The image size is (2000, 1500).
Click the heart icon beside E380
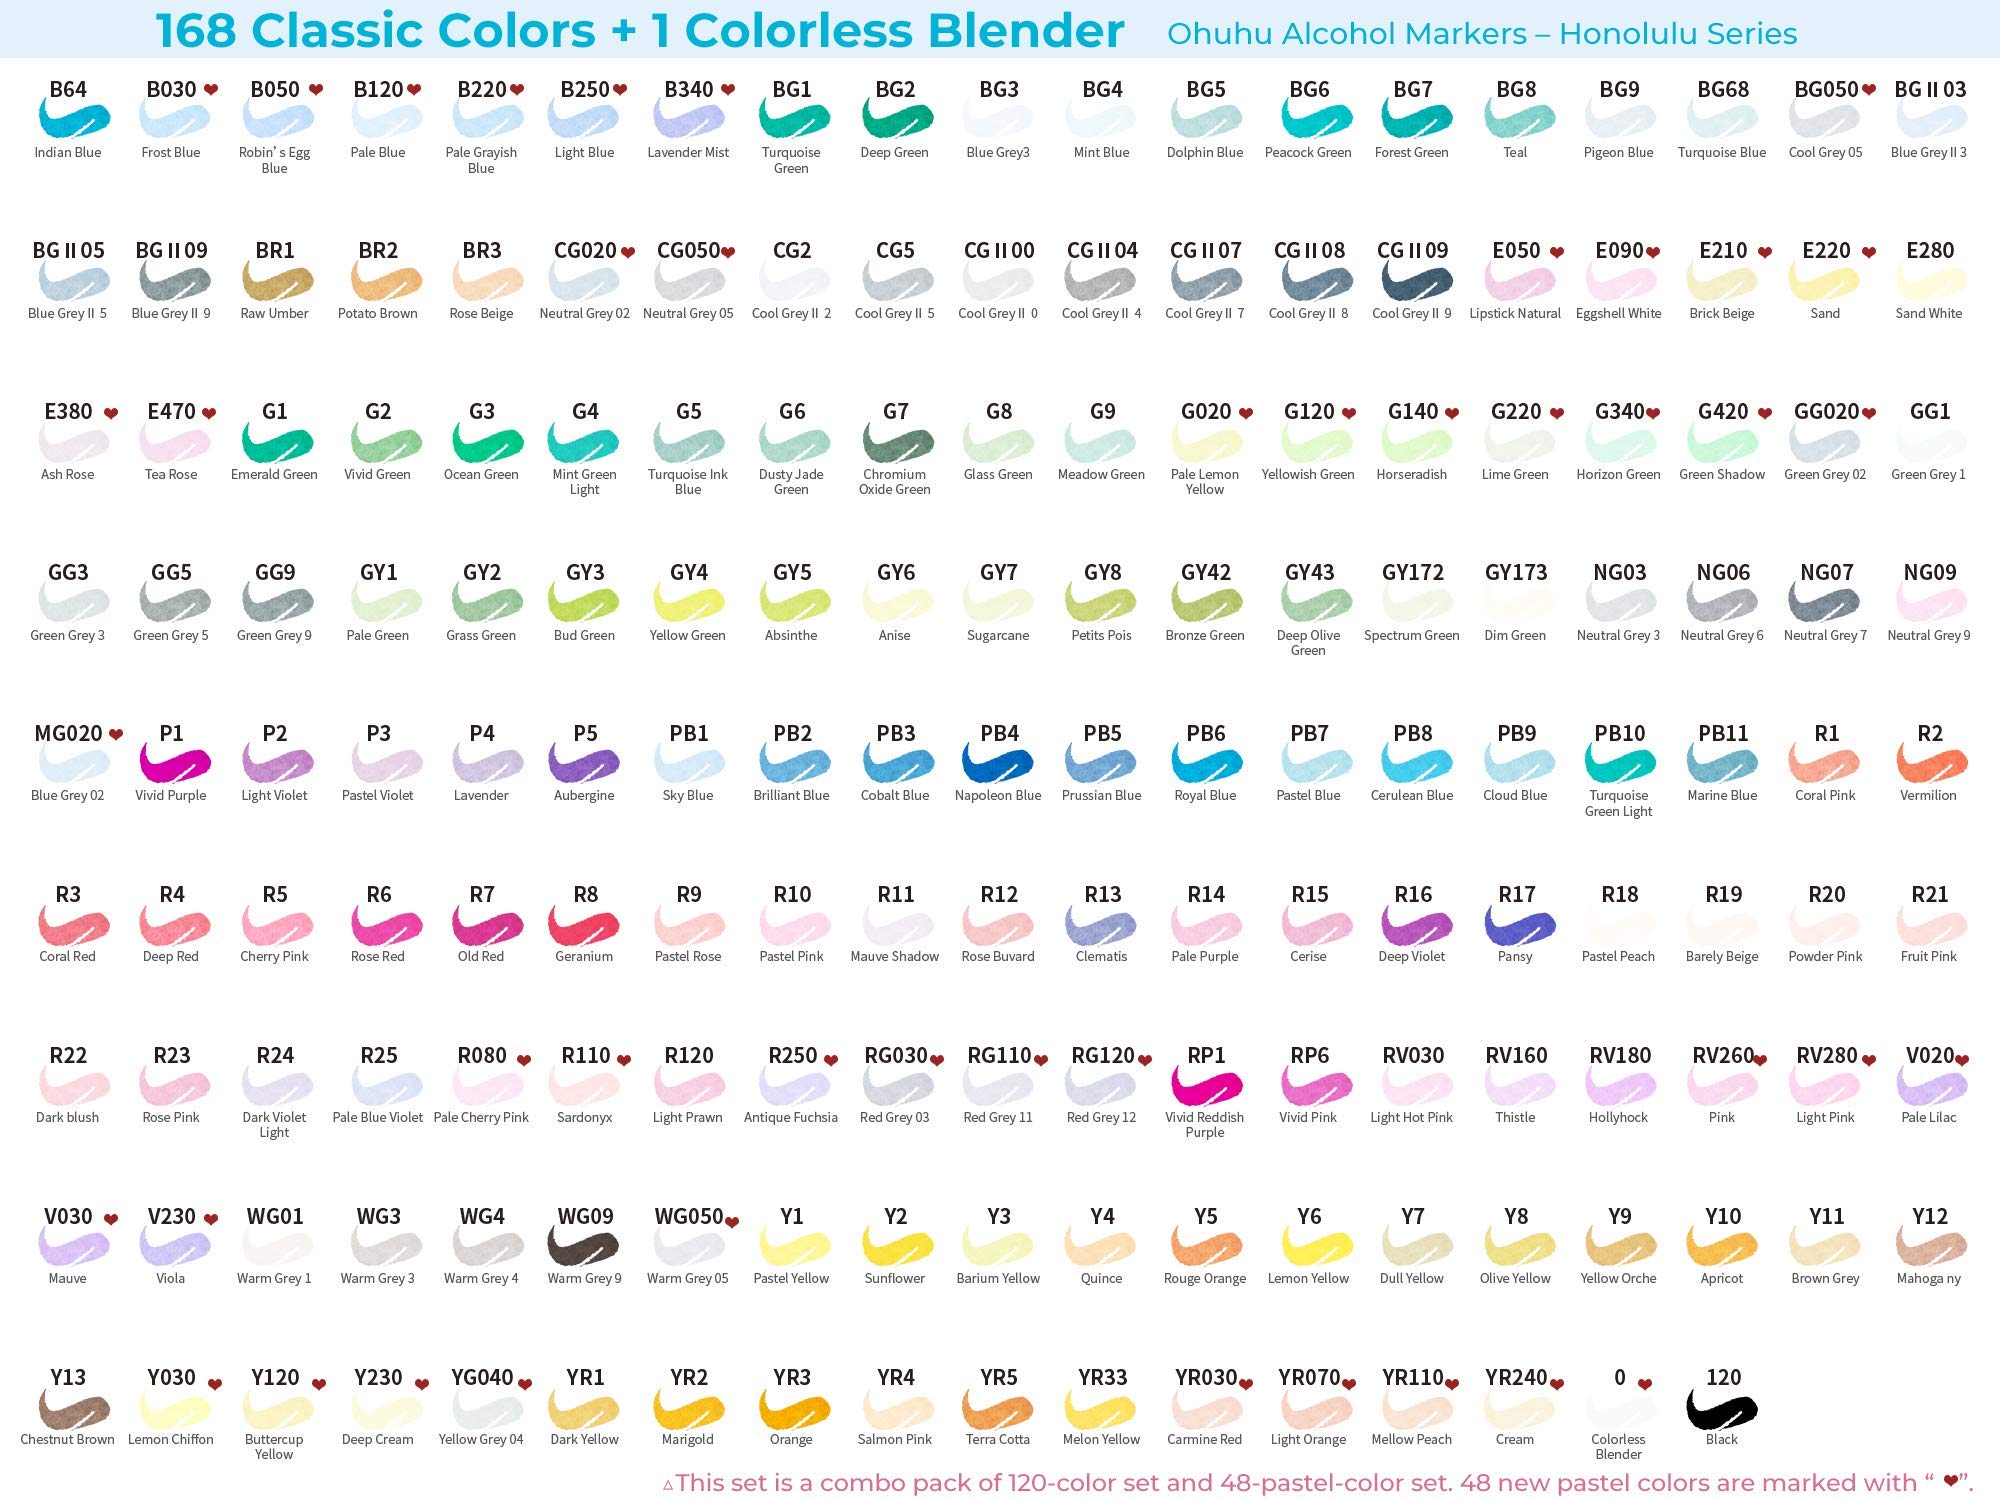pyautogui.click(x=111, y=413)
